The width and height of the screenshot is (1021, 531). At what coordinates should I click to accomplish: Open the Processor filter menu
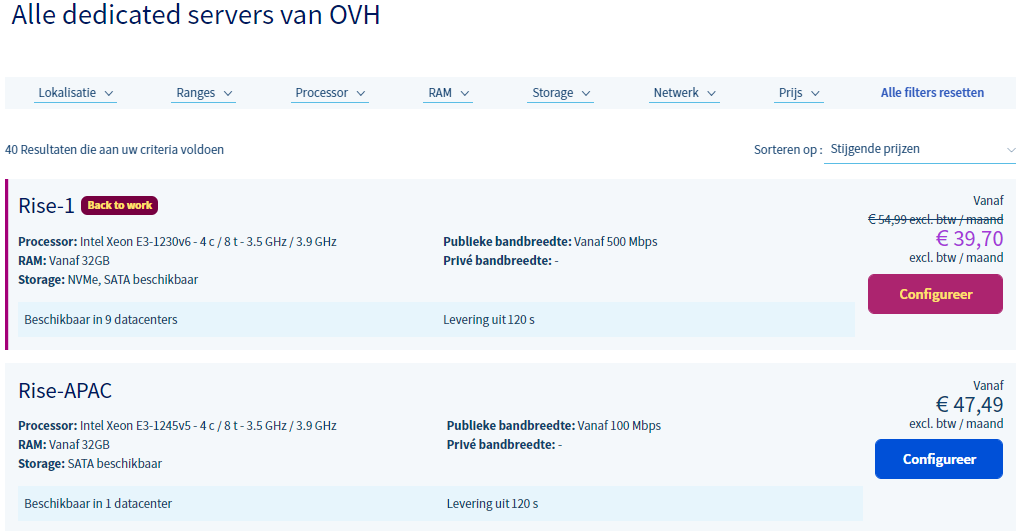click(330, 93)
